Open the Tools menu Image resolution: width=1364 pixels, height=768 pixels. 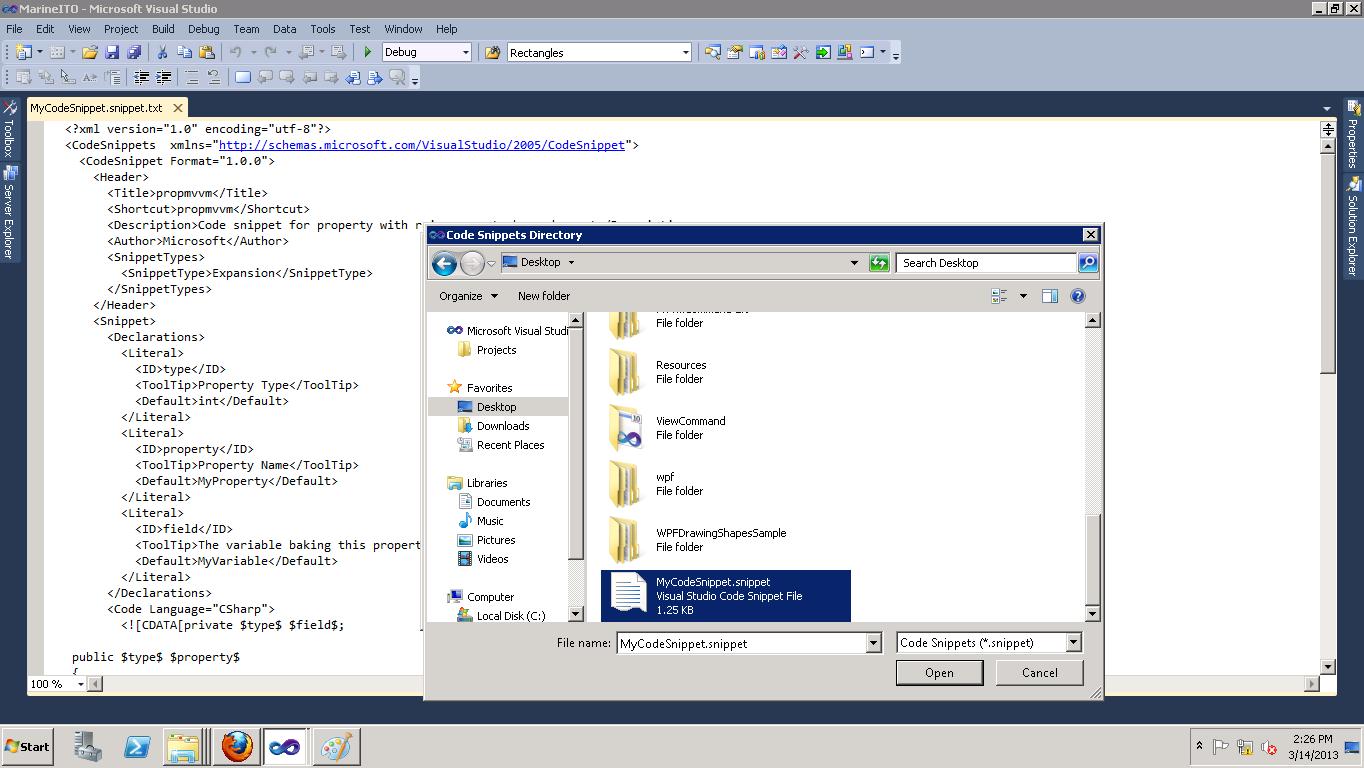point(323,29)
